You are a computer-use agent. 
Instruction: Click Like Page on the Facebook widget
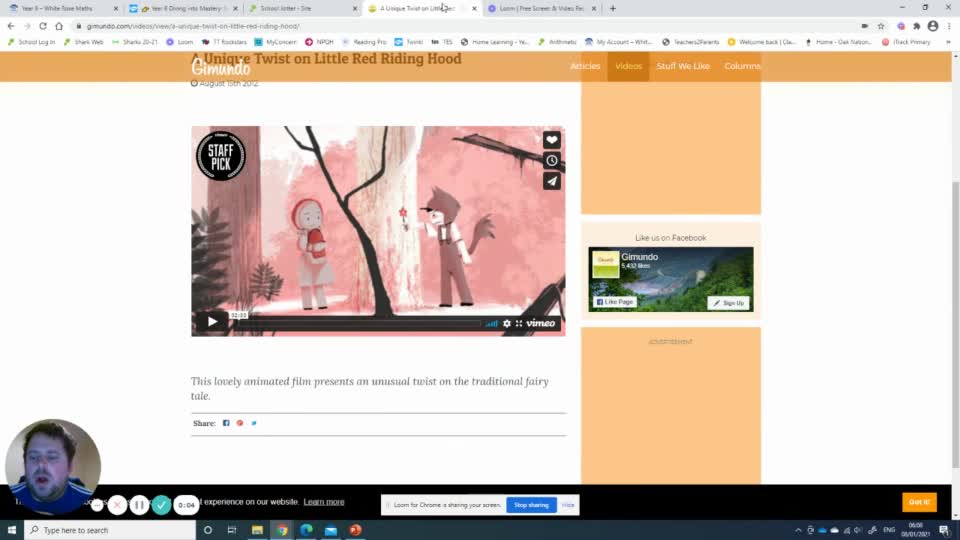point(615,302)
